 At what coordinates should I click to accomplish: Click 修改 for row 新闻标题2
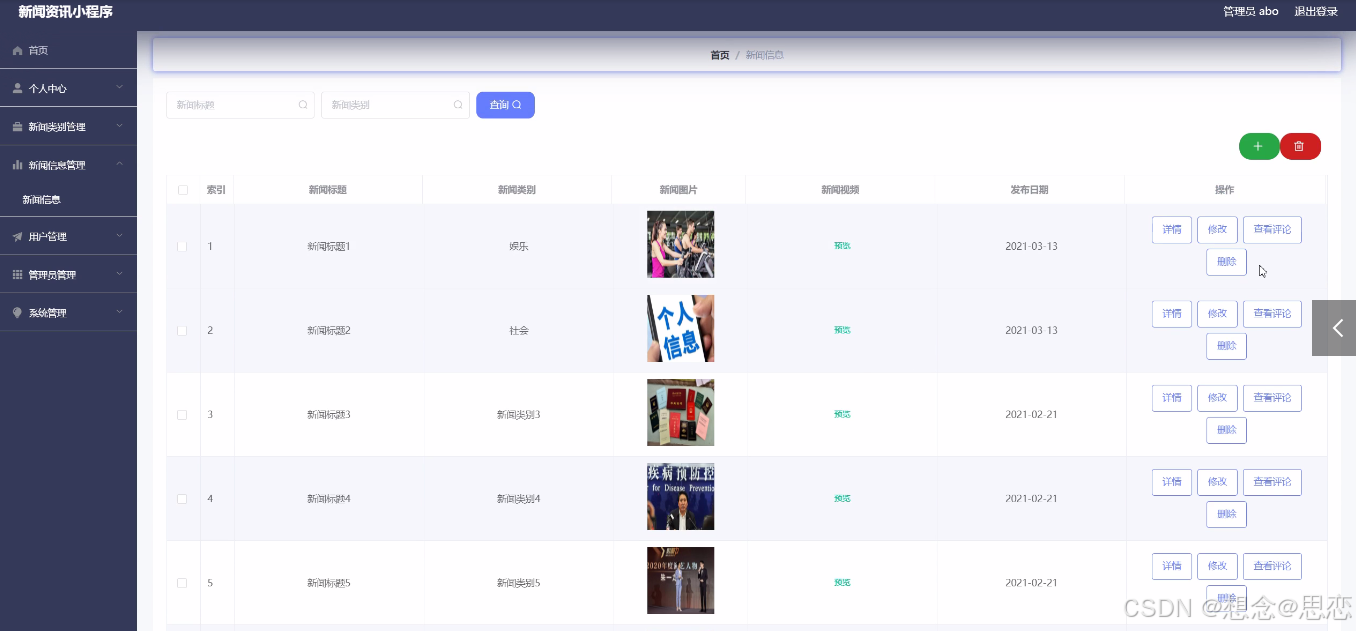[x=1217, y=314]
